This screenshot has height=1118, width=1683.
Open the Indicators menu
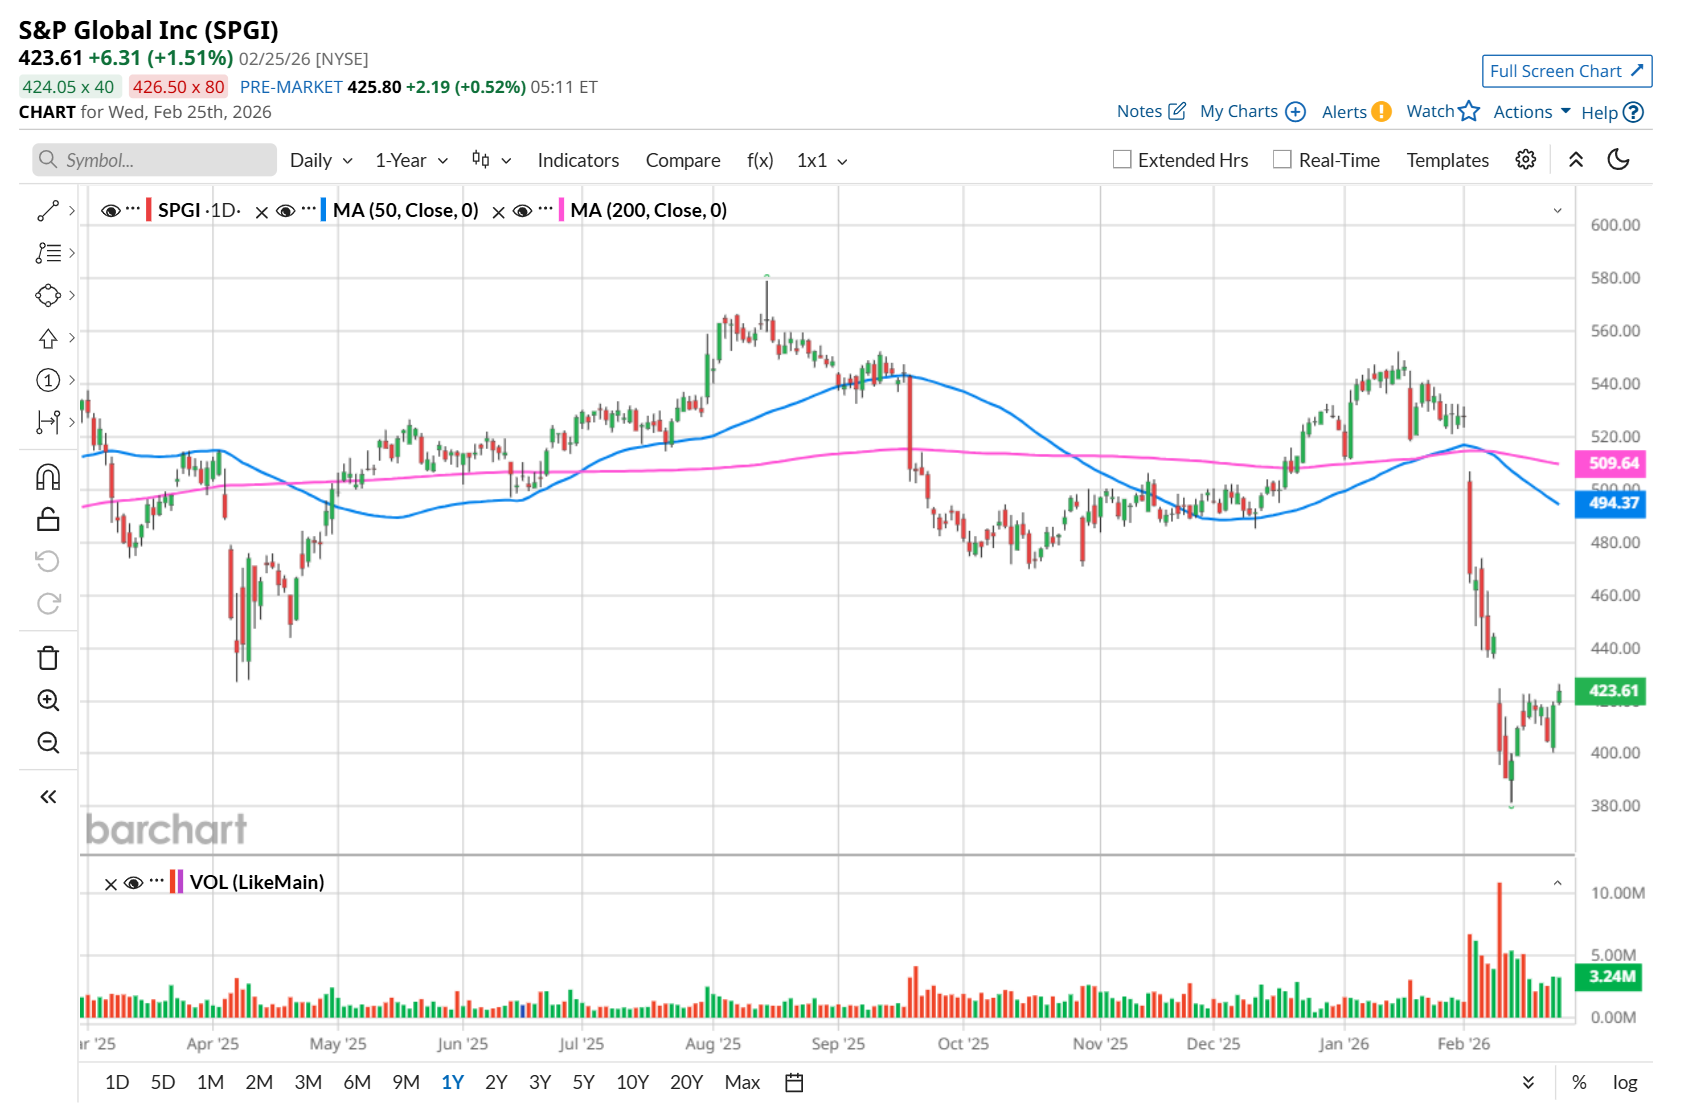pyautogui.click(x=578, y=160)
